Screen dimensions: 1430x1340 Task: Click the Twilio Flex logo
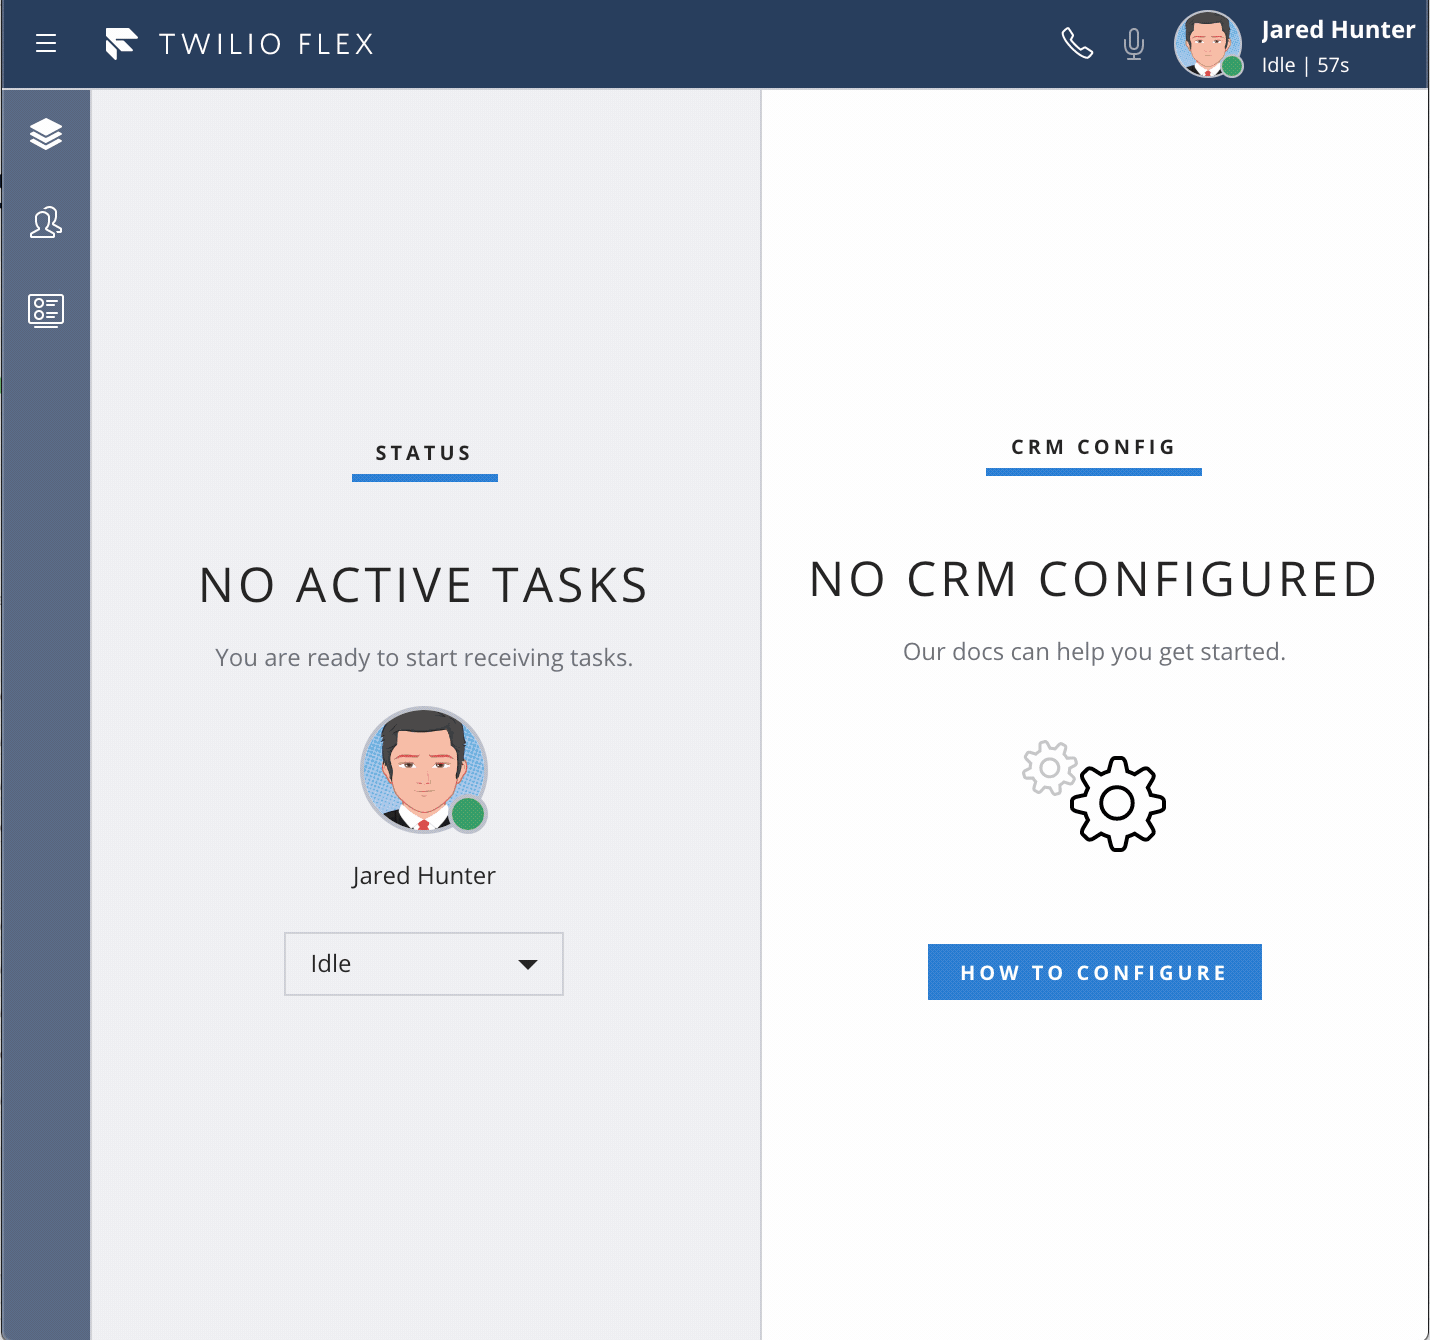point(239,44)
